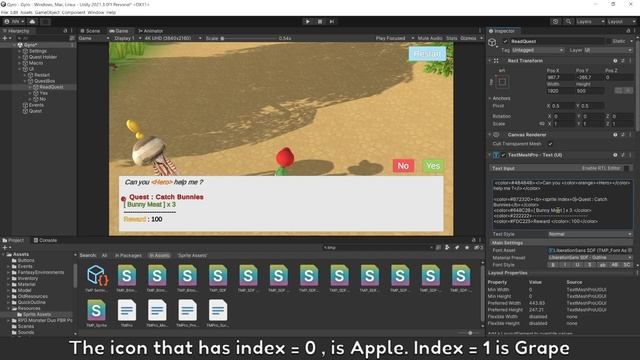Screen dimensions: 640x360
Task: Open the account dropdown in the toolbar
Action: click(x=15, y=22)
